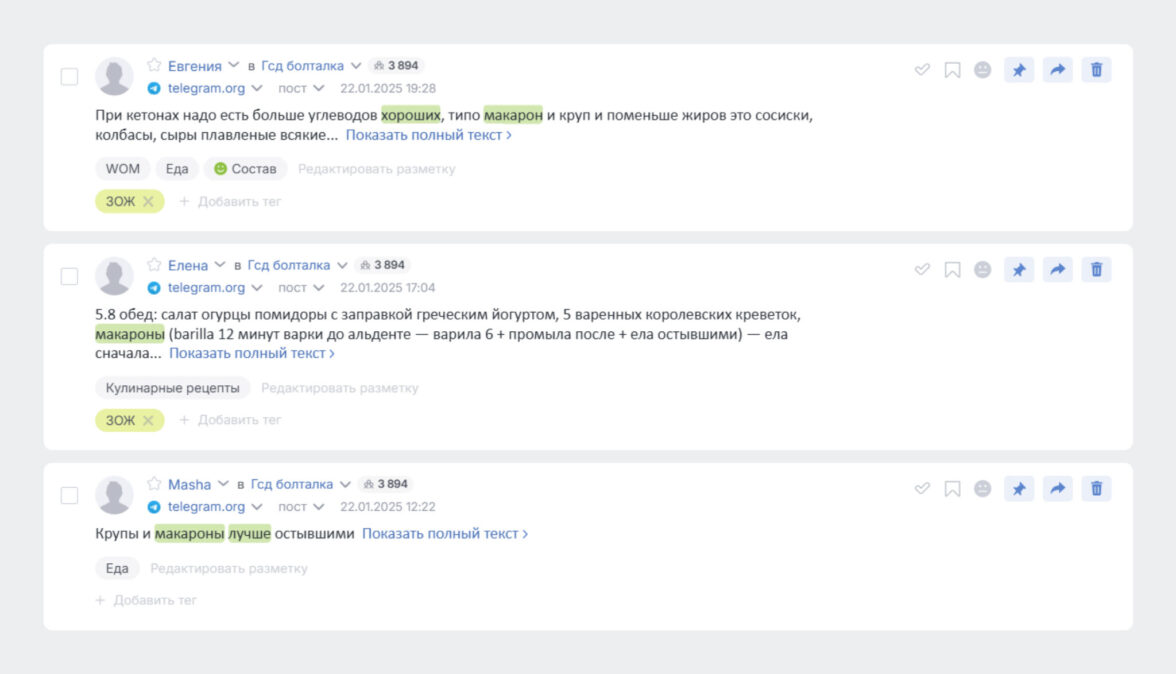
Task: Bookmark Елена's post
Action: (x=952, y=269)
